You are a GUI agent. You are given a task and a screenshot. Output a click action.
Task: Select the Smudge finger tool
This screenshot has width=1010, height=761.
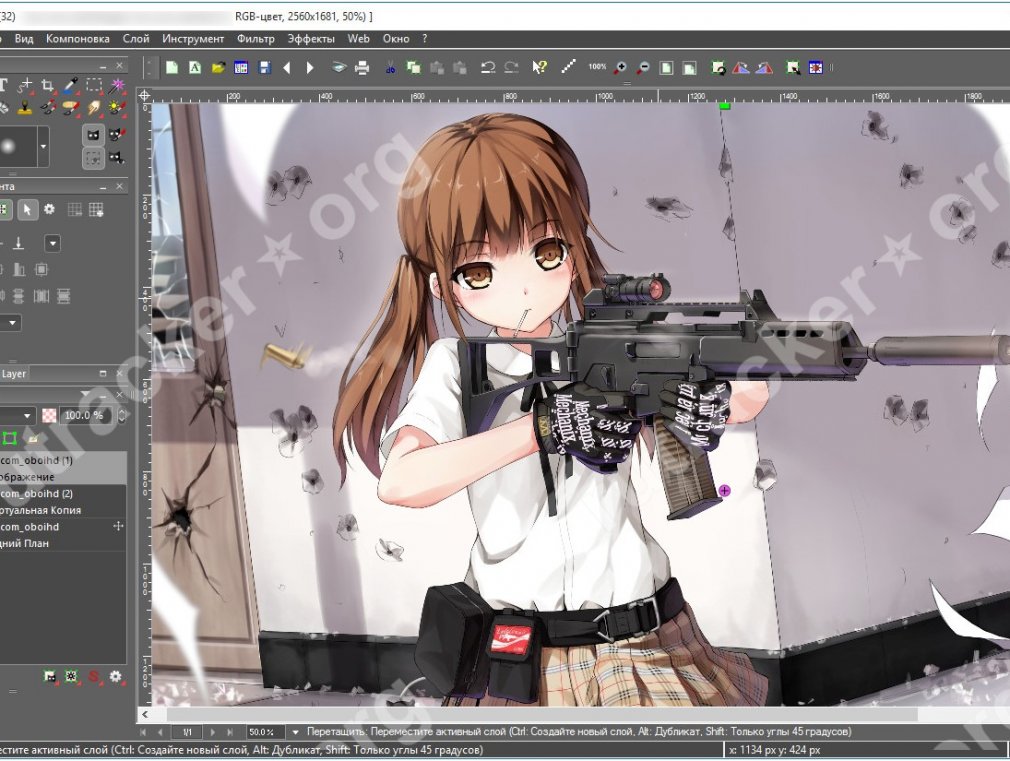coord(93,108)
